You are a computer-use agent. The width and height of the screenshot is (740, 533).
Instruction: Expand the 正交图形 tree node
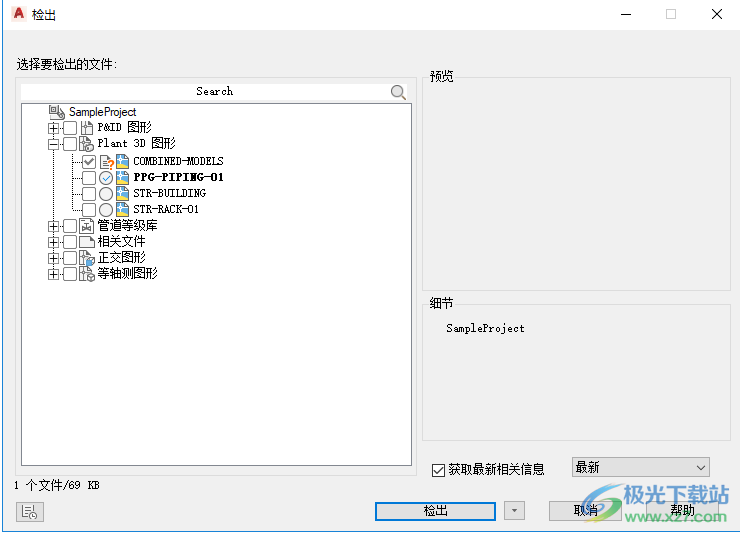tap(53, 258)
